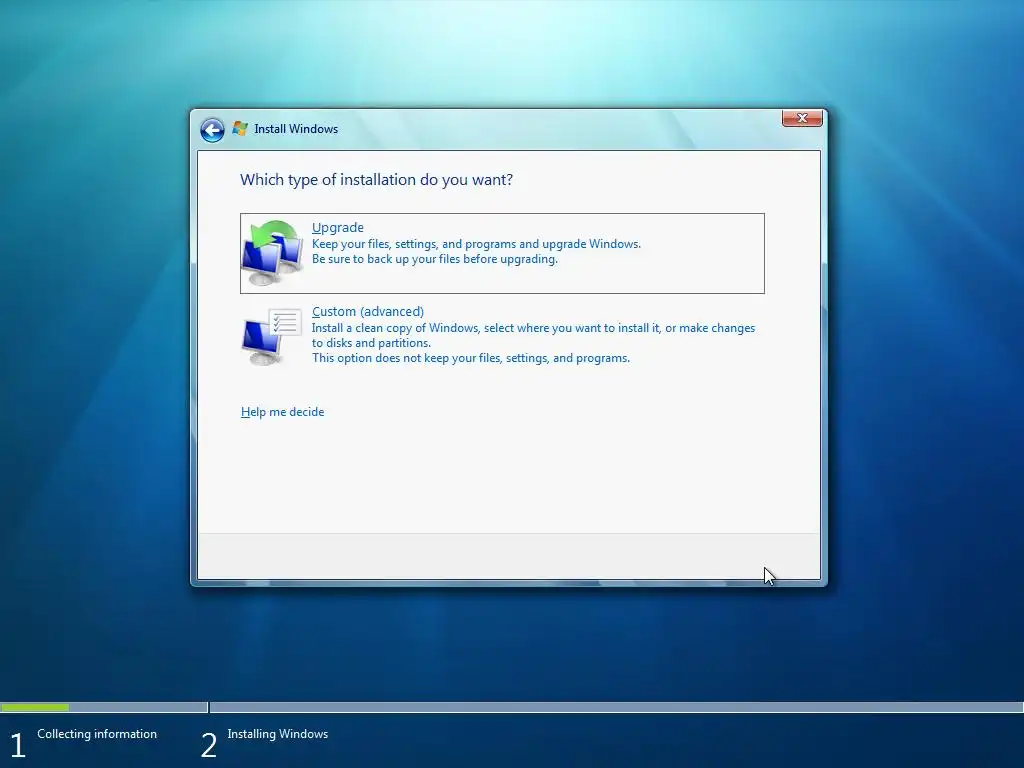Image resolution: width=1024 pixels, height=768 pixels.
Task: Click the green Collecting information progress bar
Action: coord(35,707)
